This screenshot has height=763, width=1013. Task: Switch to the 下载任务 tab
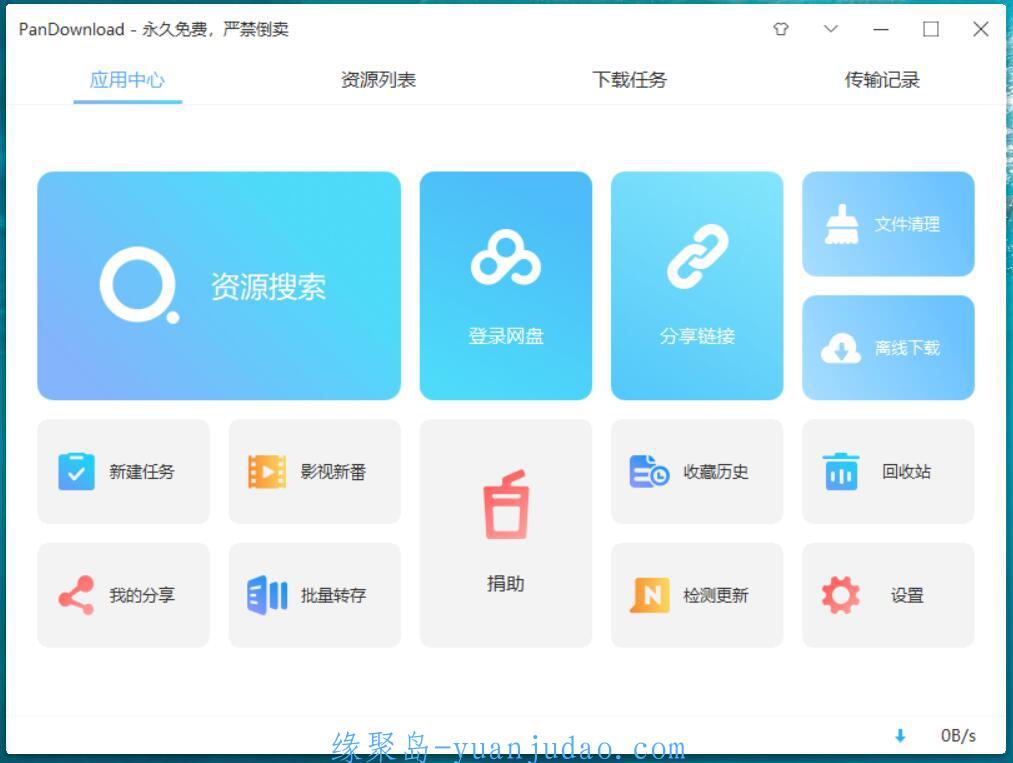pos(629,80)
